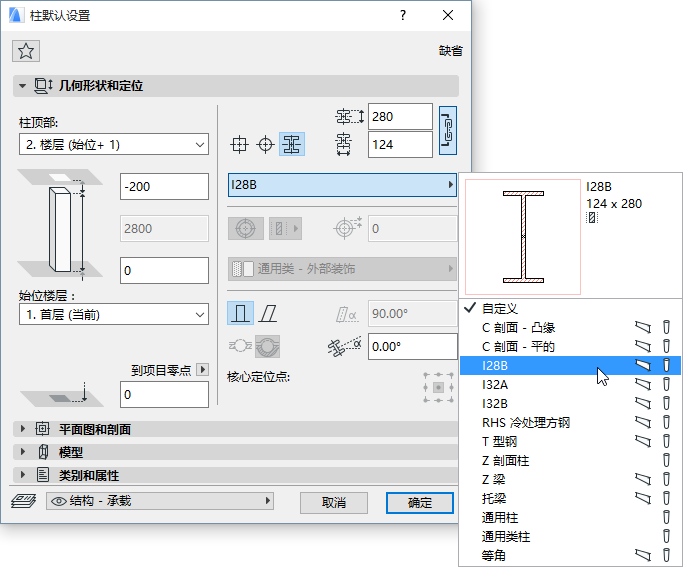Click the 确定 button
Screen dimensions: 683x567
(419, 503)
